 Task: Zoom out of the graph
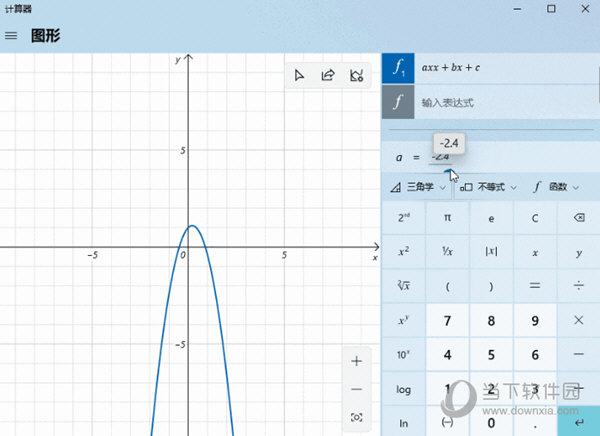[356, 389]
